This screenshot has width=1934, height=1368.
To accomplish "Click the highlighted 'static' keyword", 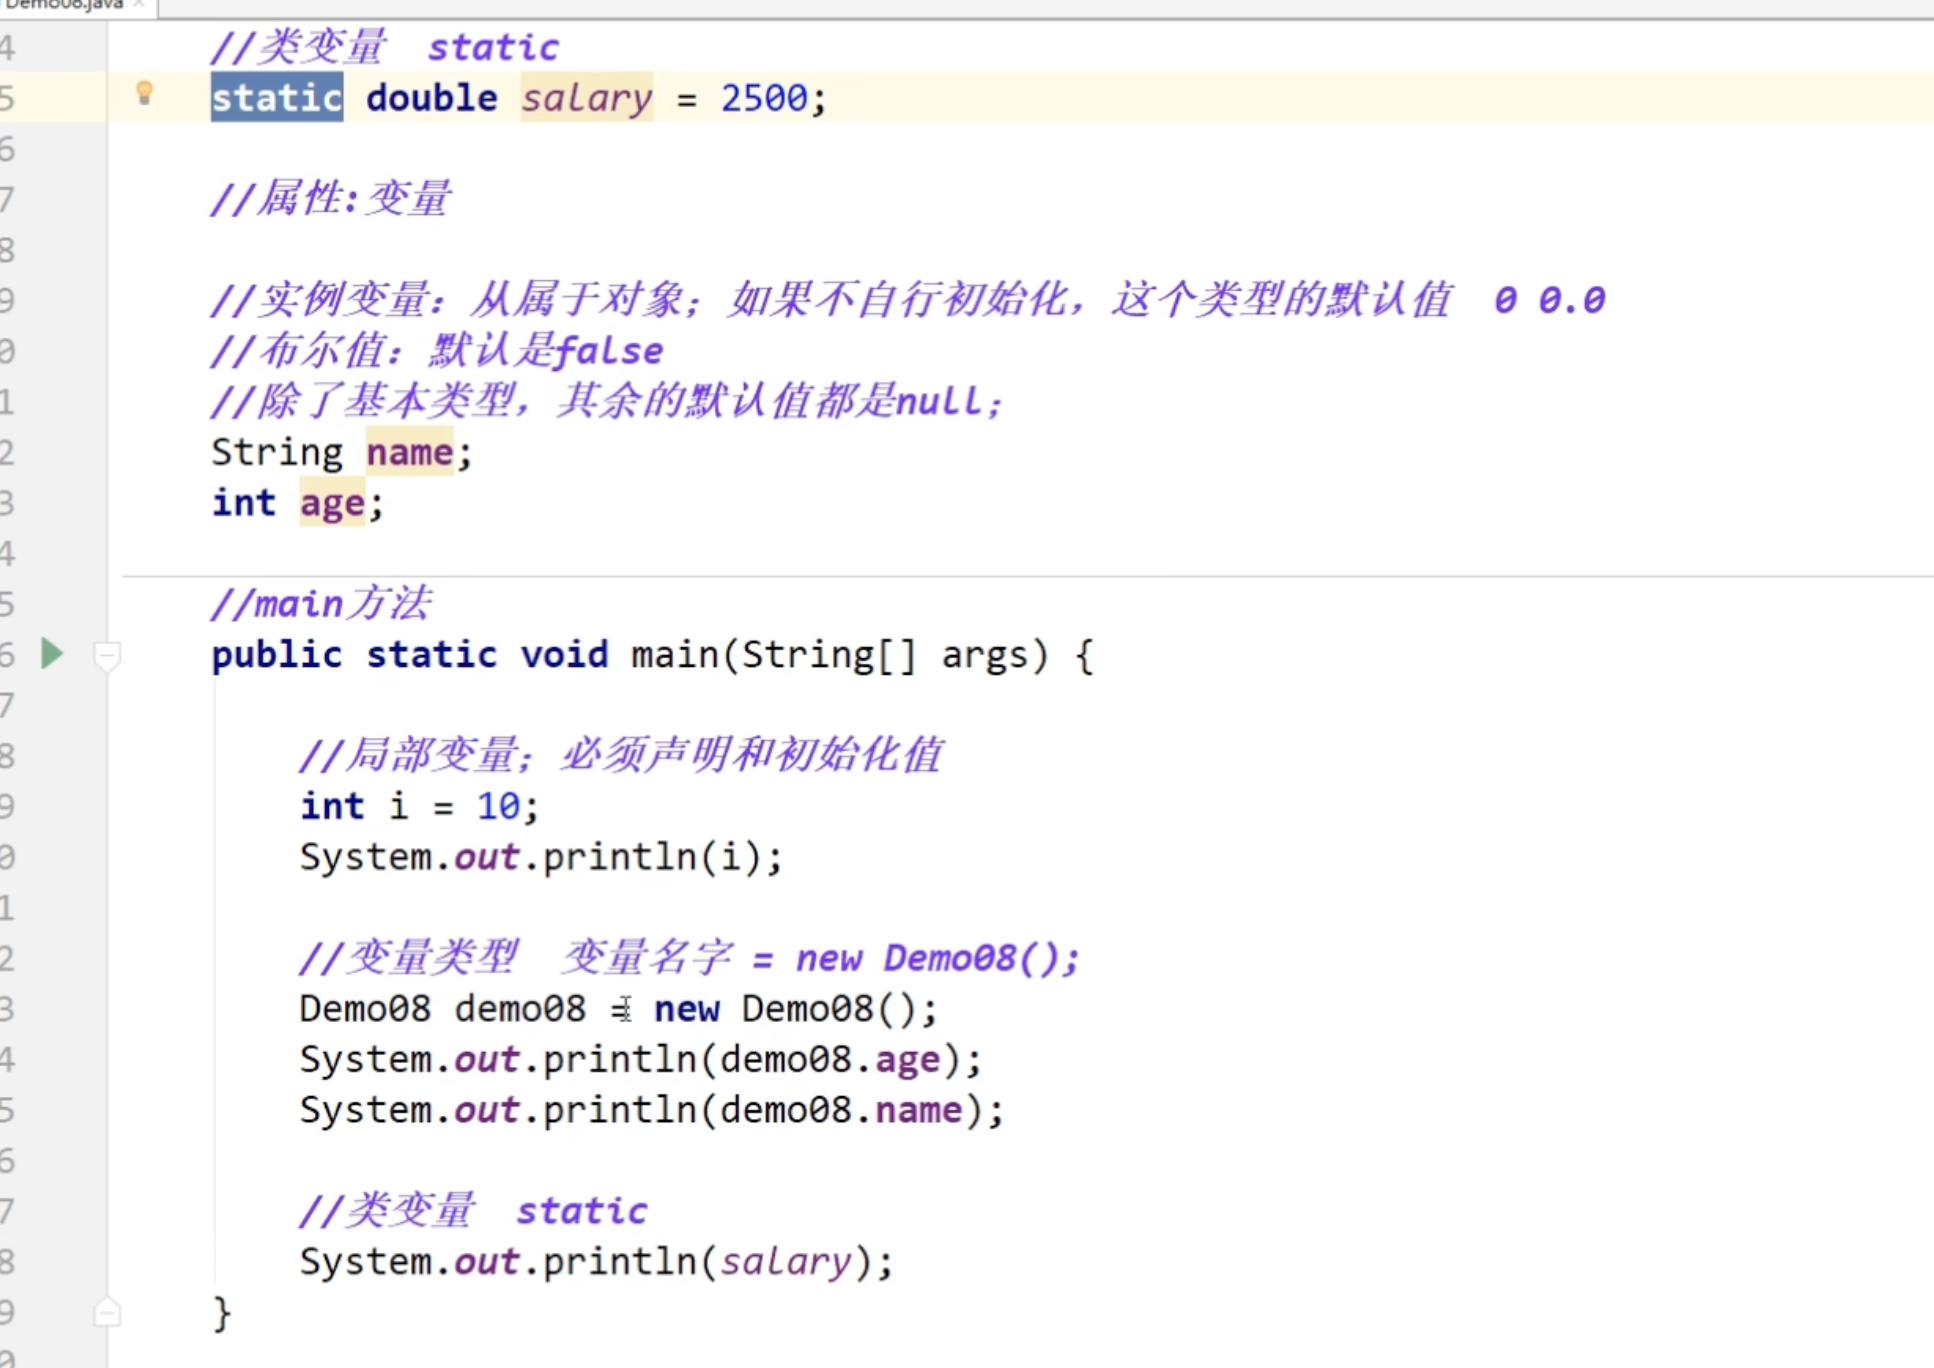I will tap(276, 98).
